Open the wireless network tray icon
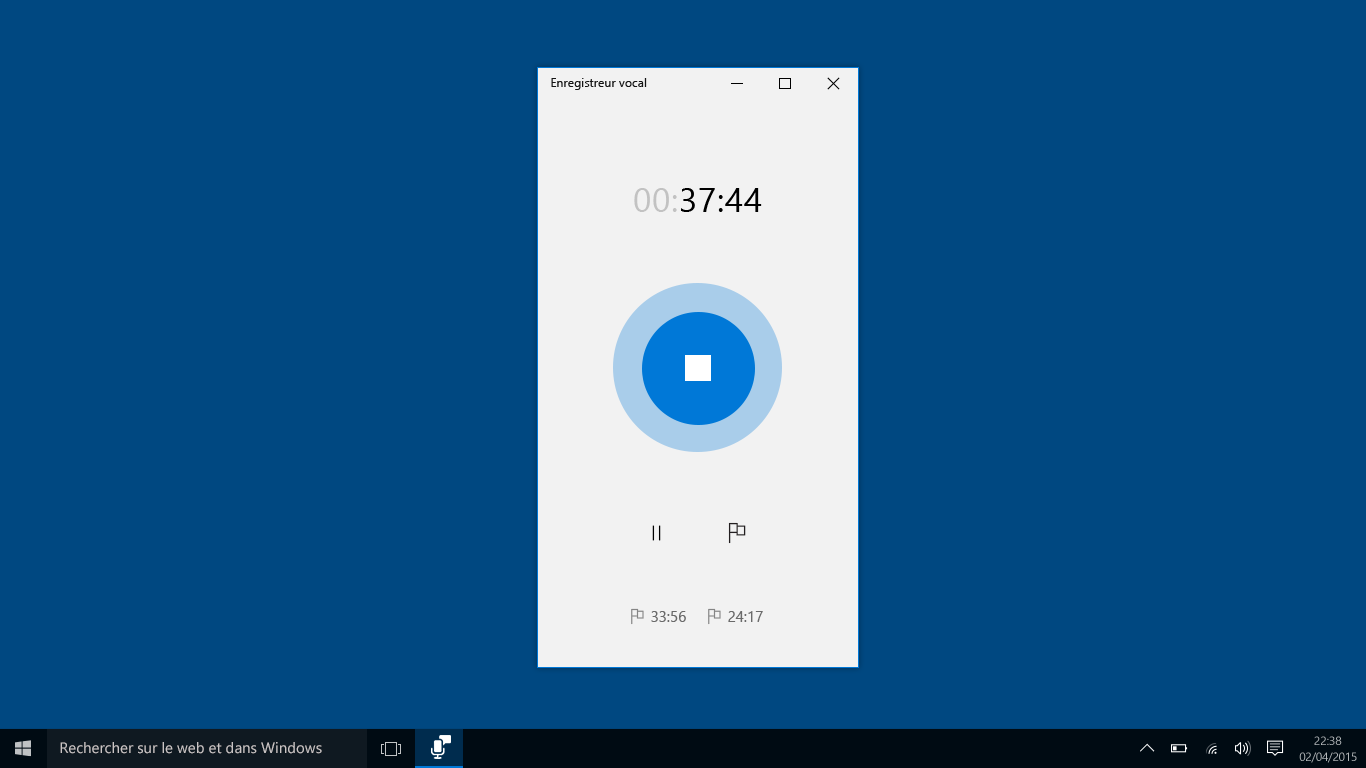This screenshot has width=1366, height=768. [x=1210, y=747]
